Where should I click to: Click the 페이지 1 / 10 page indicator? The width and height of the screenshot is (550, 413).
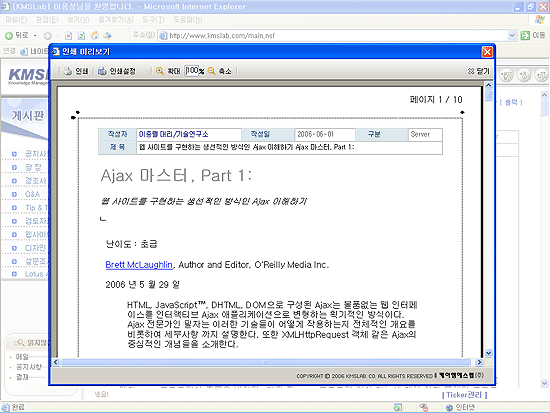pyautogui.click(x=436, y=100)
